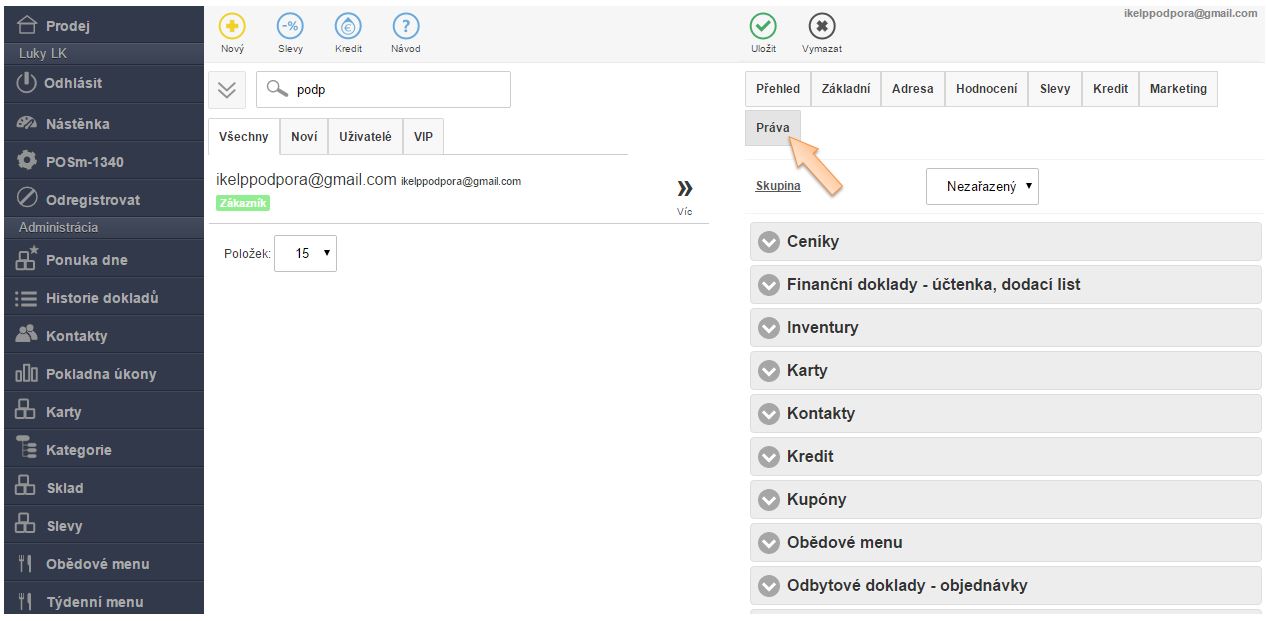Image resolution: width=1266 pixels, height=621 pixels.
Task: Expand the Ceníky permissions section
Action: tap(768, 242)
